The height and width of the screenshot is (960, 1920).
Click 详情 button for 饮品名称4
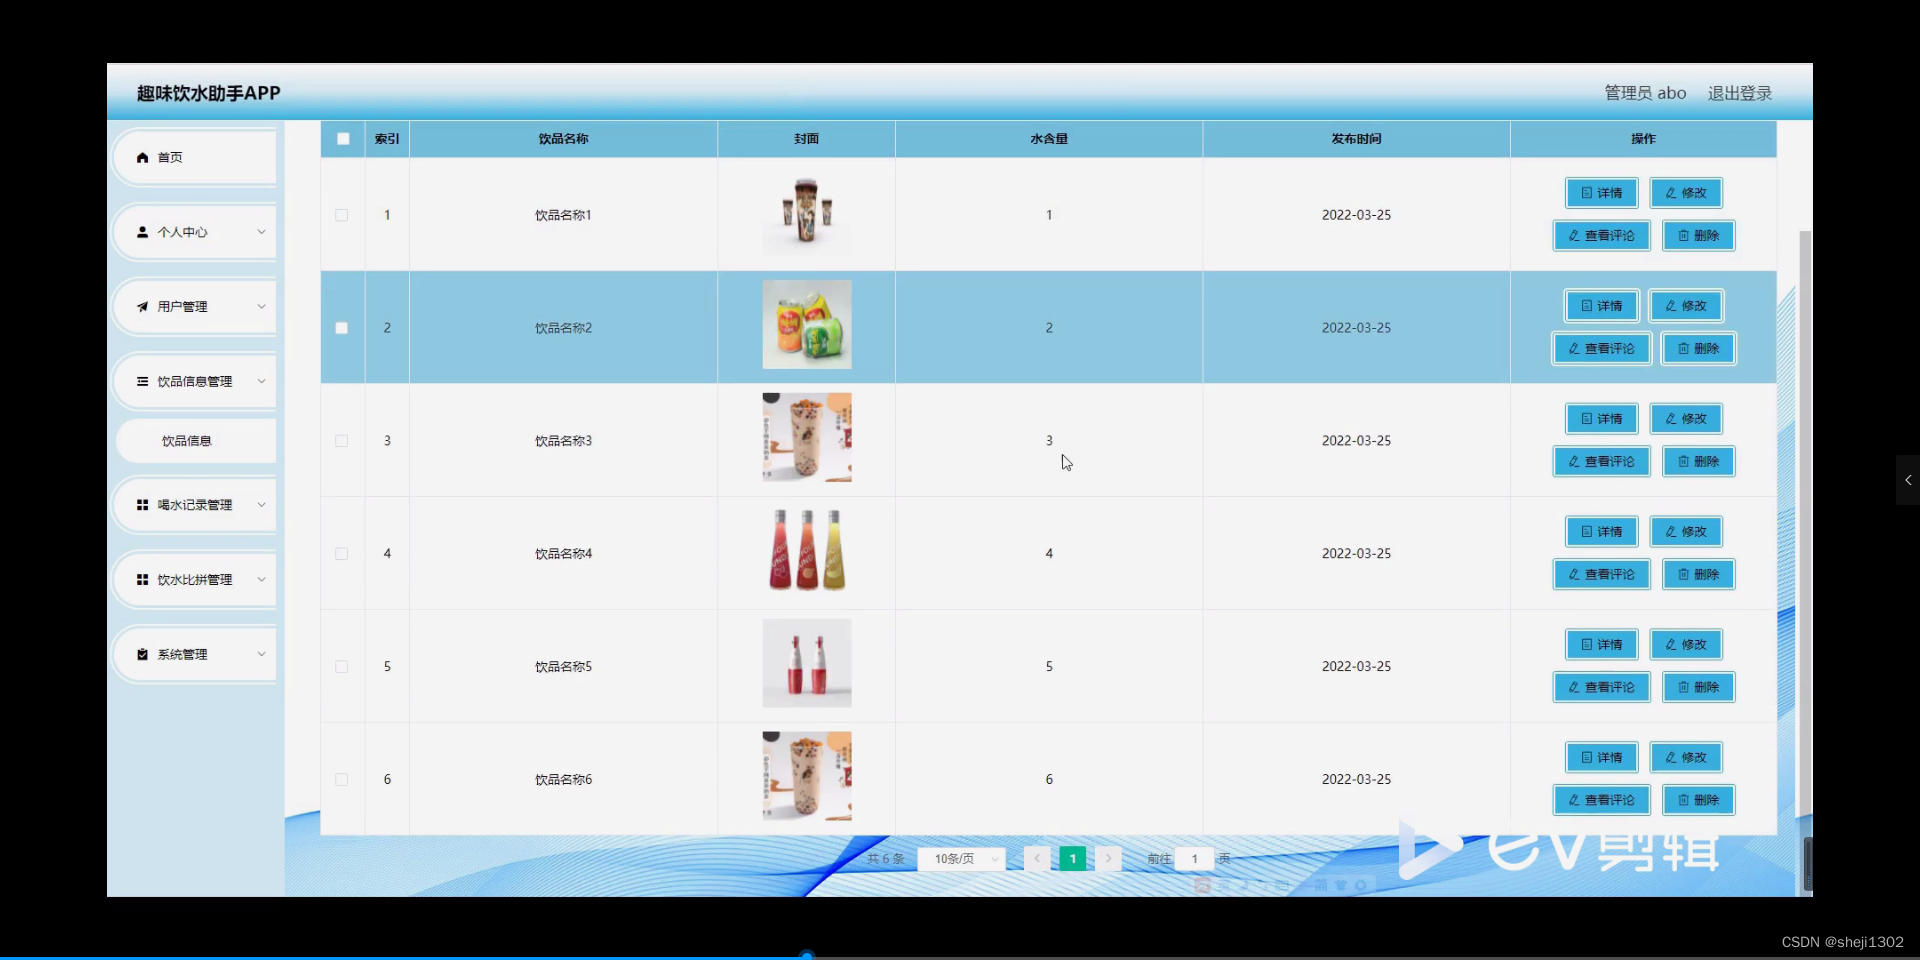click(x=1600, y=531)
